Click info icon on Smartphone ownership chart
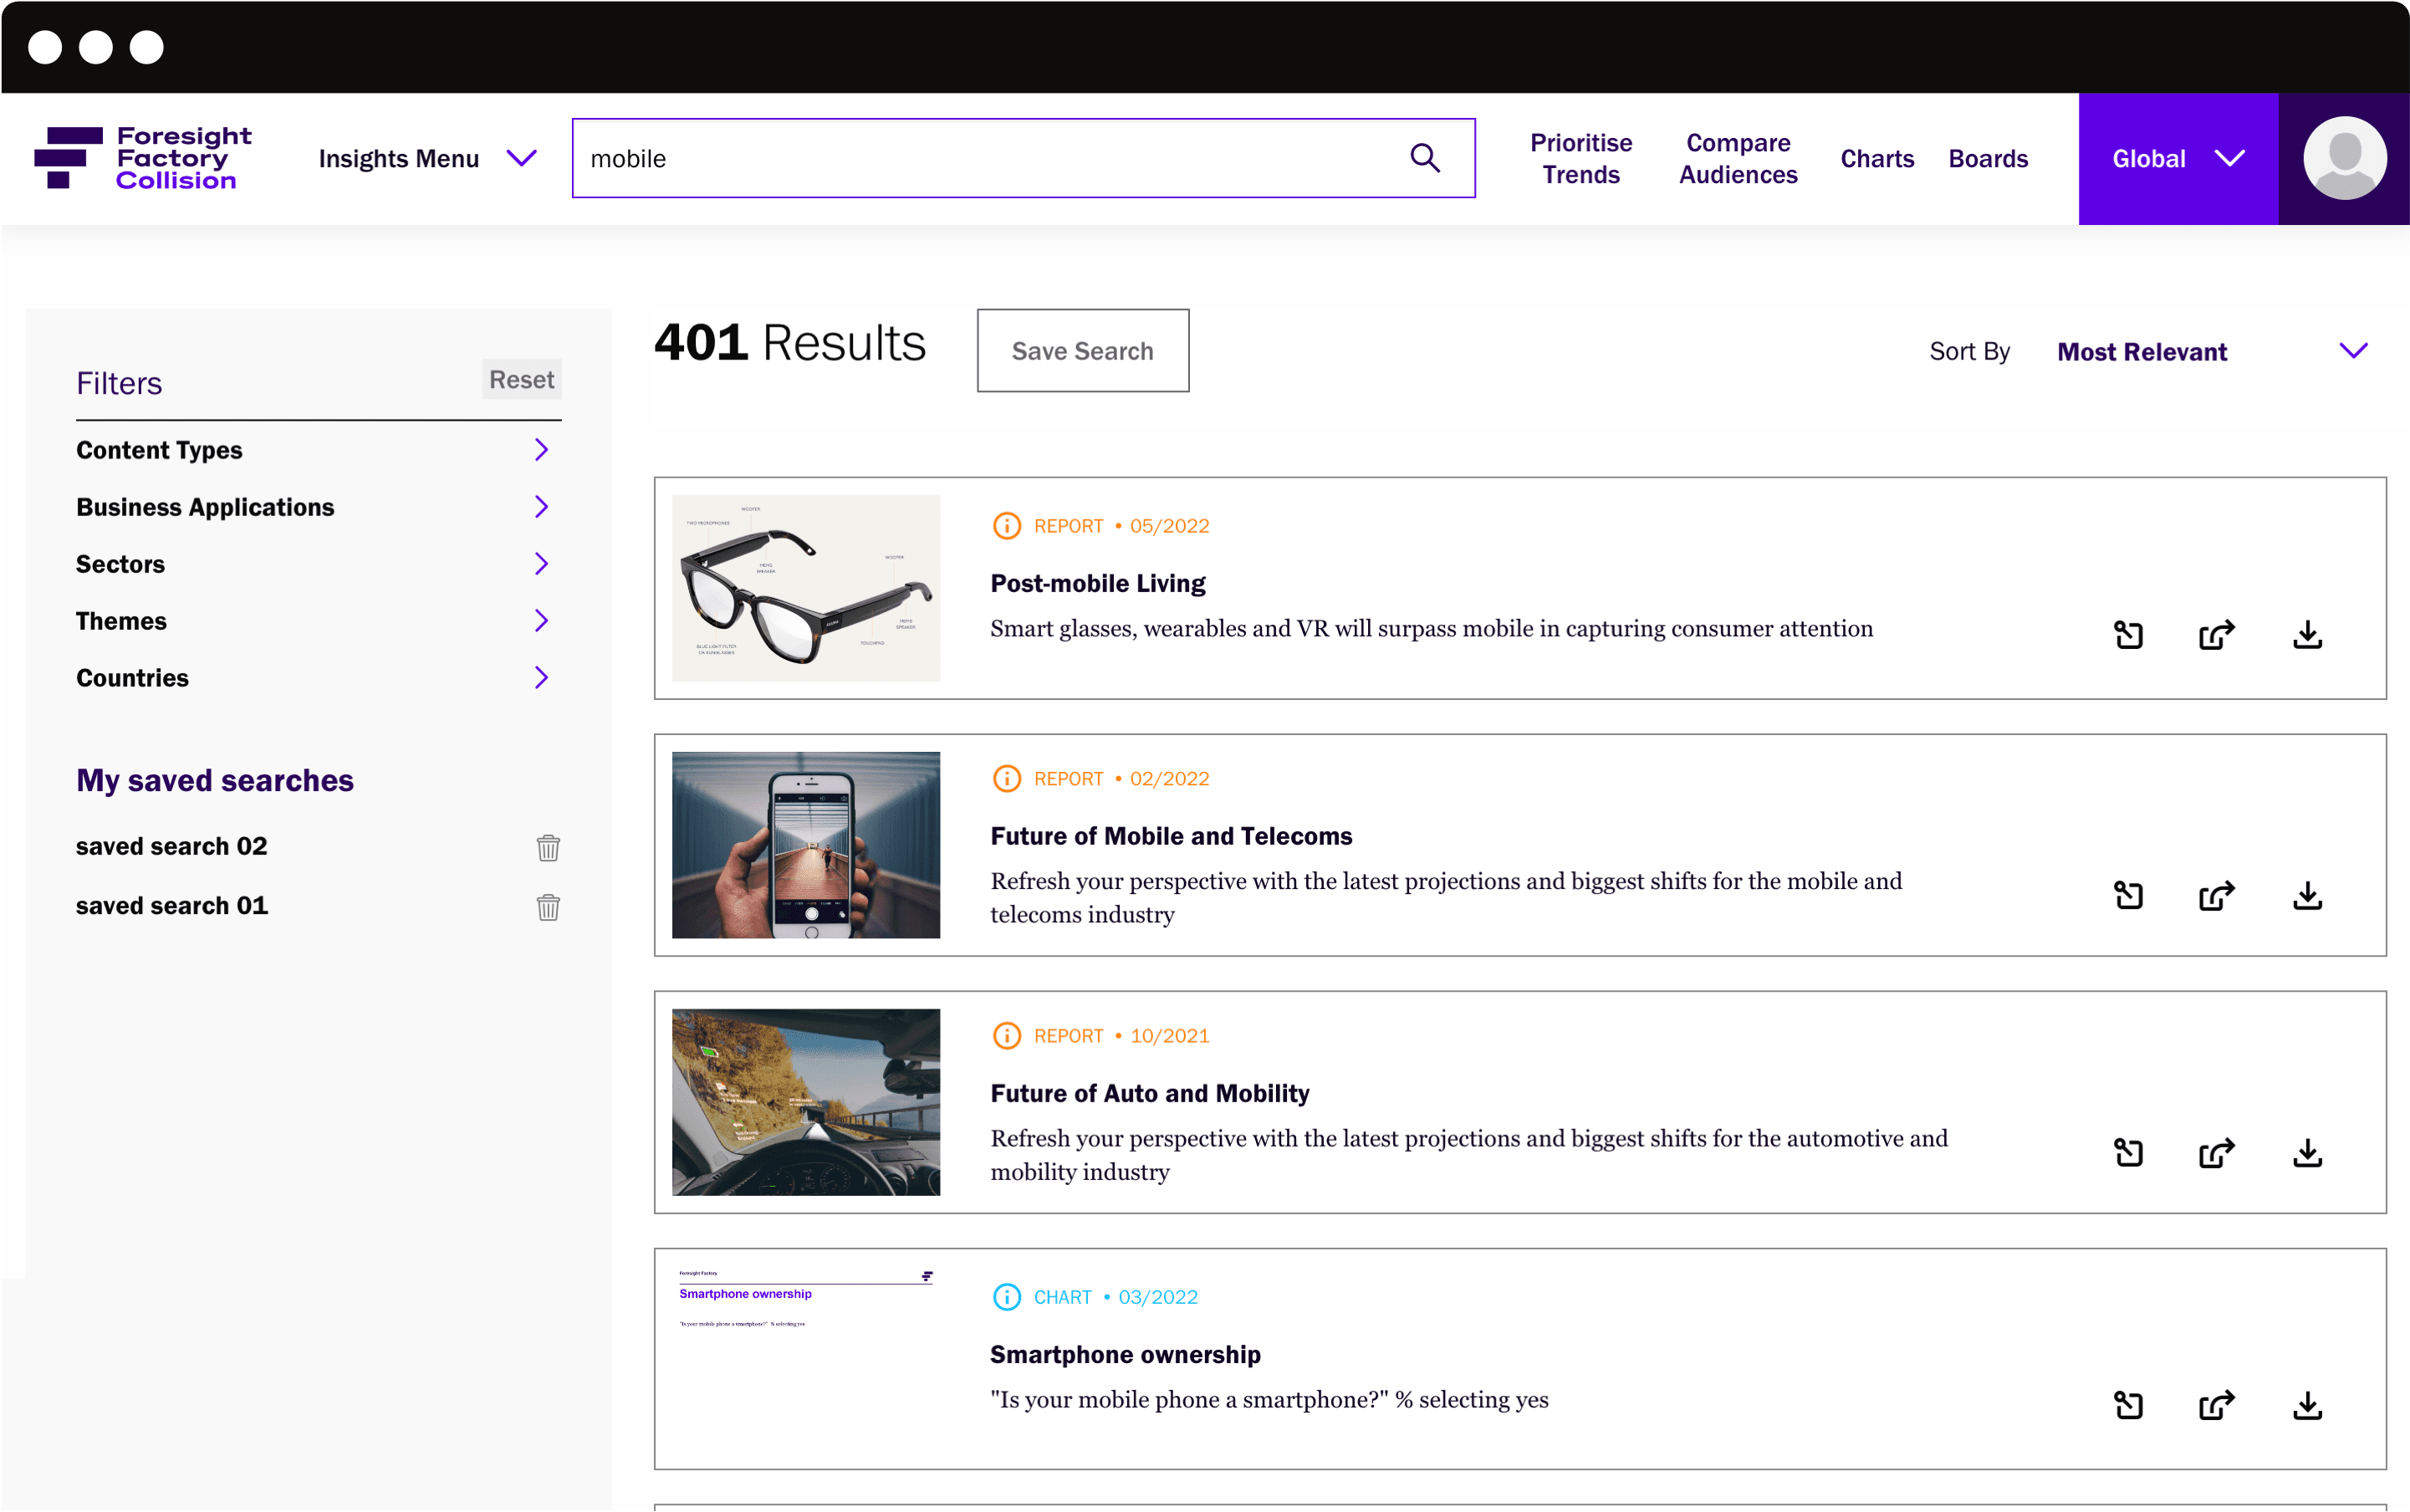Viewport: 2410px width, 1512px height. [1006, 1297]
